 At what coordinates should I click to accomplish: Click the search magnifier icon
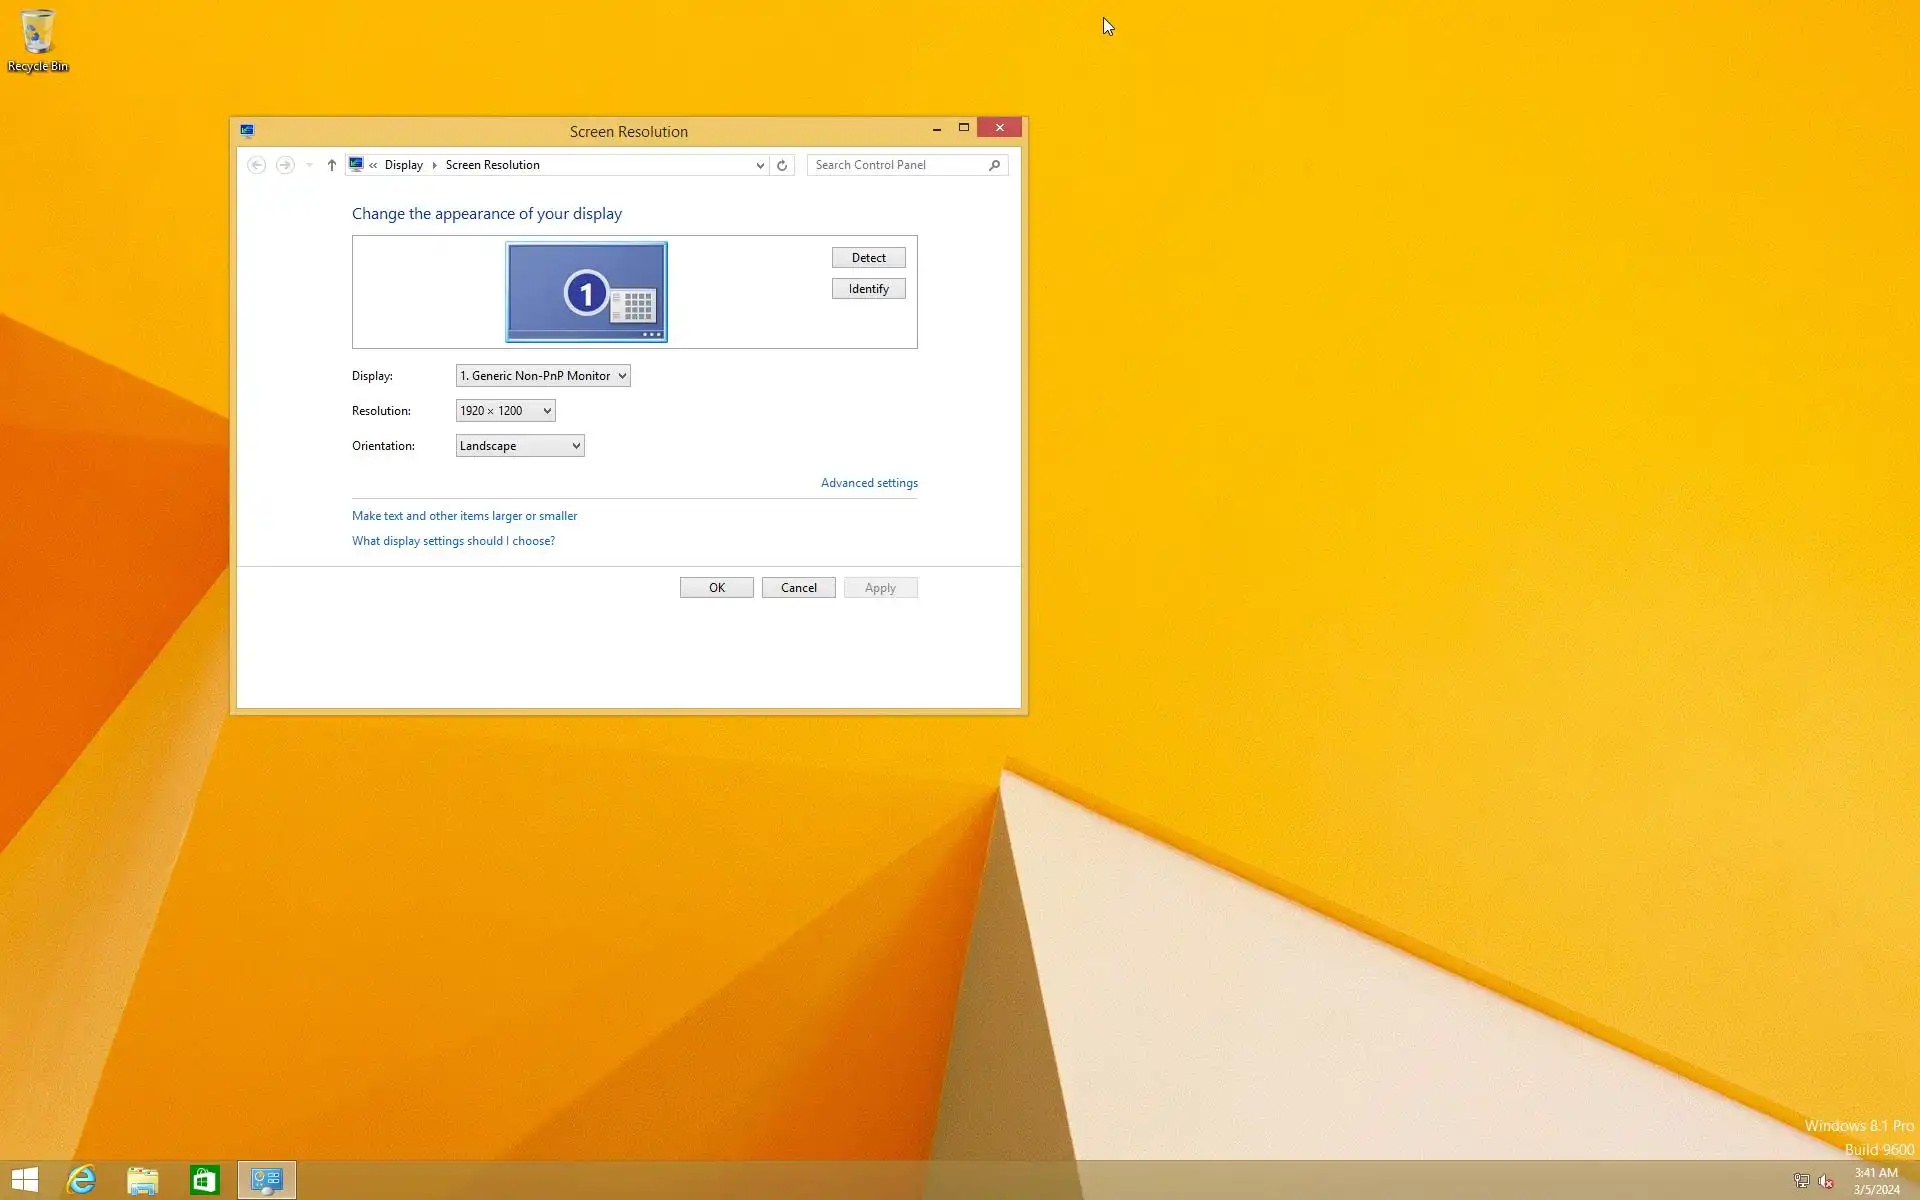click(x=994, y=165)
